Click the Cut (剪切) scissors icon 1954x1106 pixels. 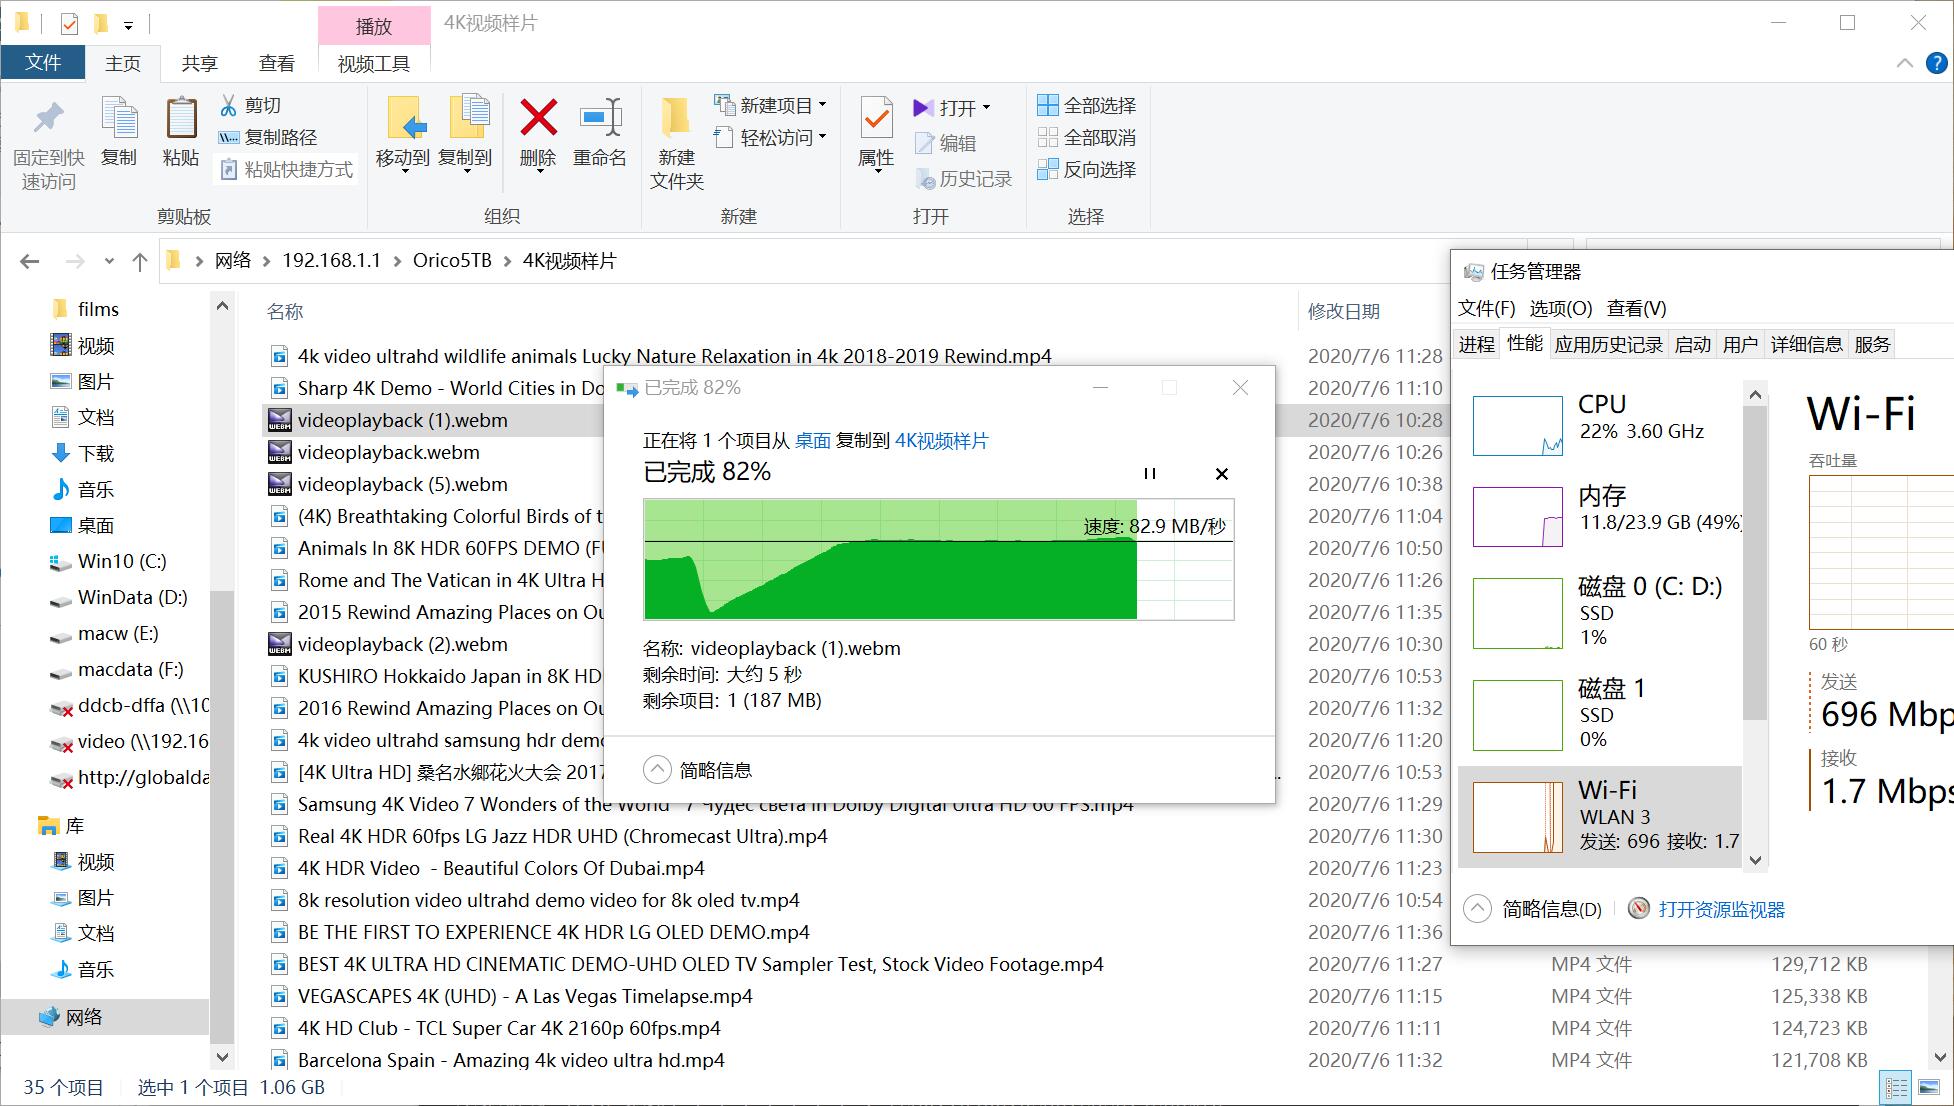(229, 105)
